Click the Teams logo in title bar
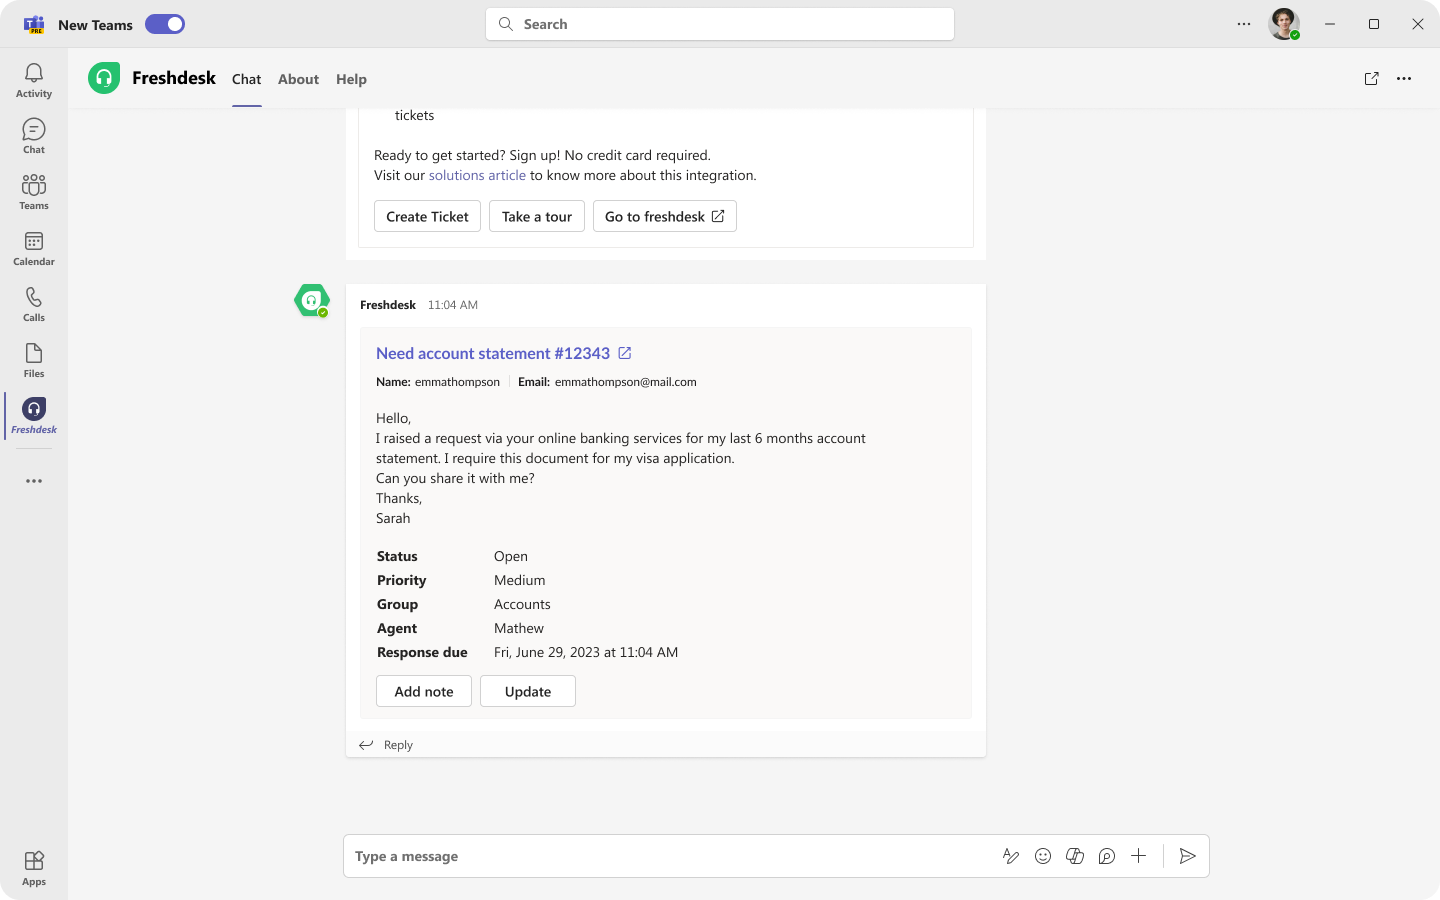This screenshot has height=900, width=1440. pyautogui.click(x=34, y=24)
